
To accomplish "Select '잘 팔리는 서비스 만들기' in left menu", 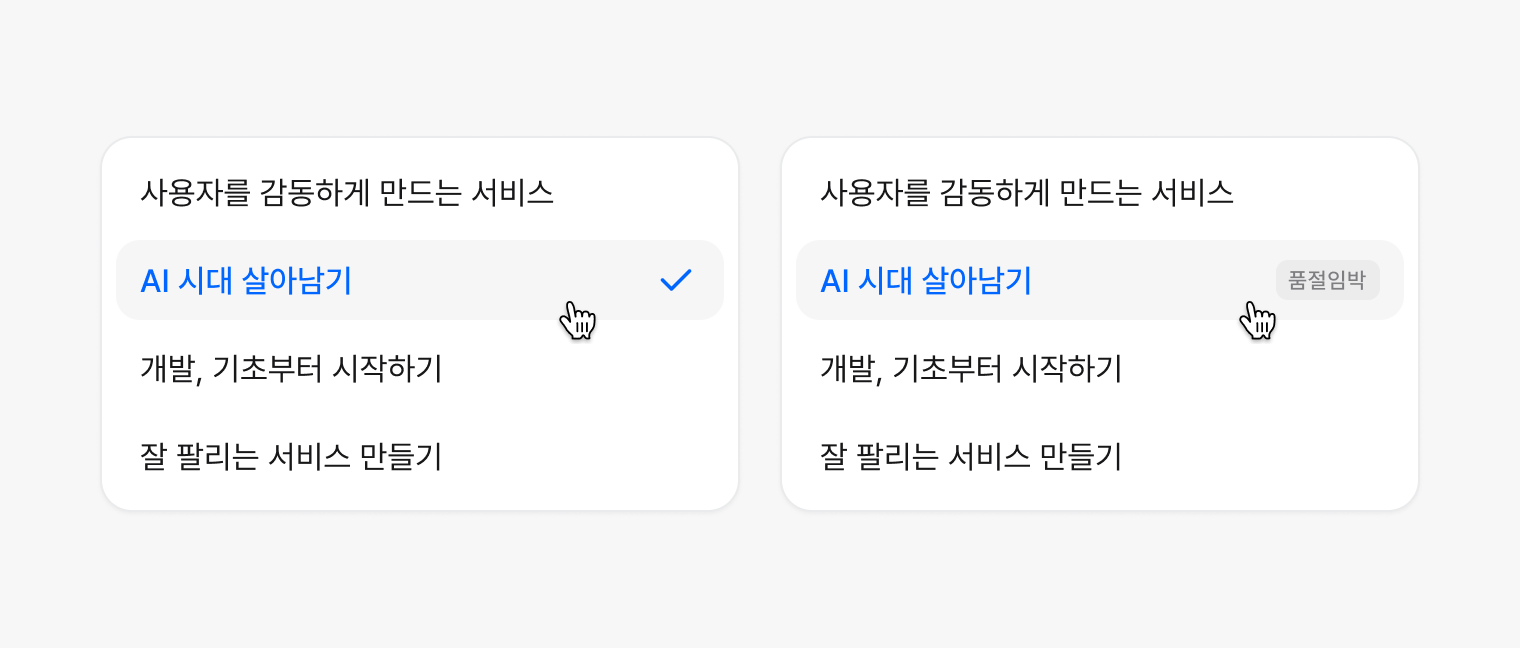I will tap(291, 457).
